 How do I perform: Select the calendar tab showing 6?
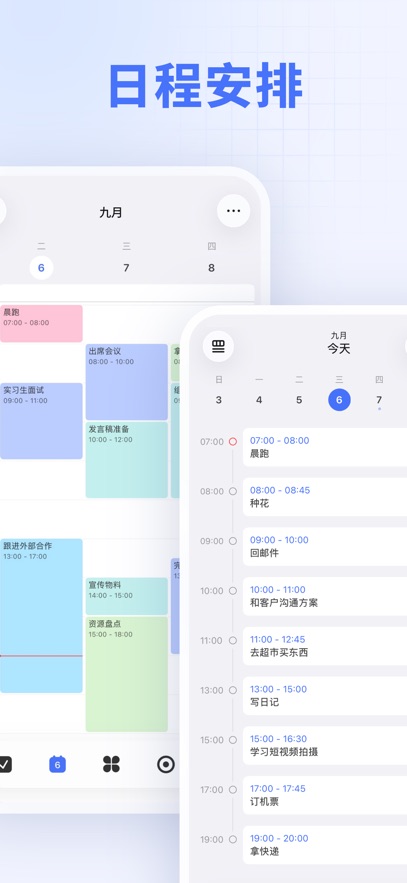(x=57, y=764)
